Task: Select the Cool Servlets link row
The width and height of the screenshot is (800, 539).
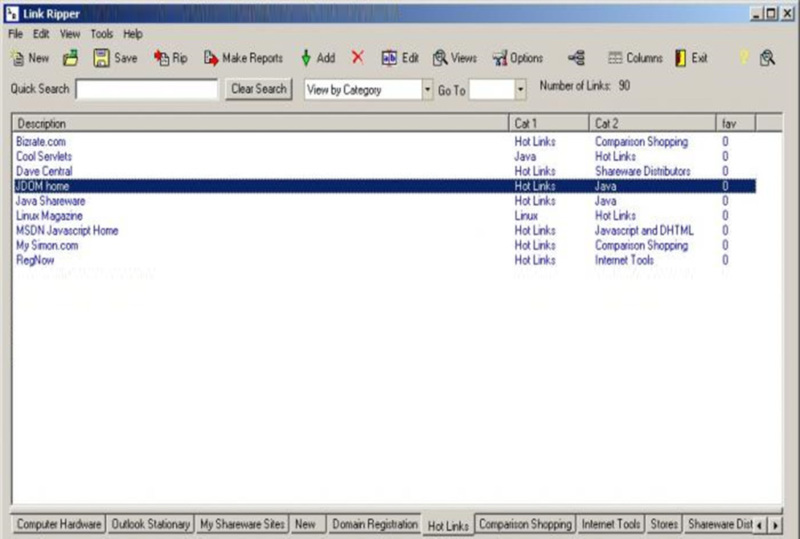Action: (x=385, y=157)
